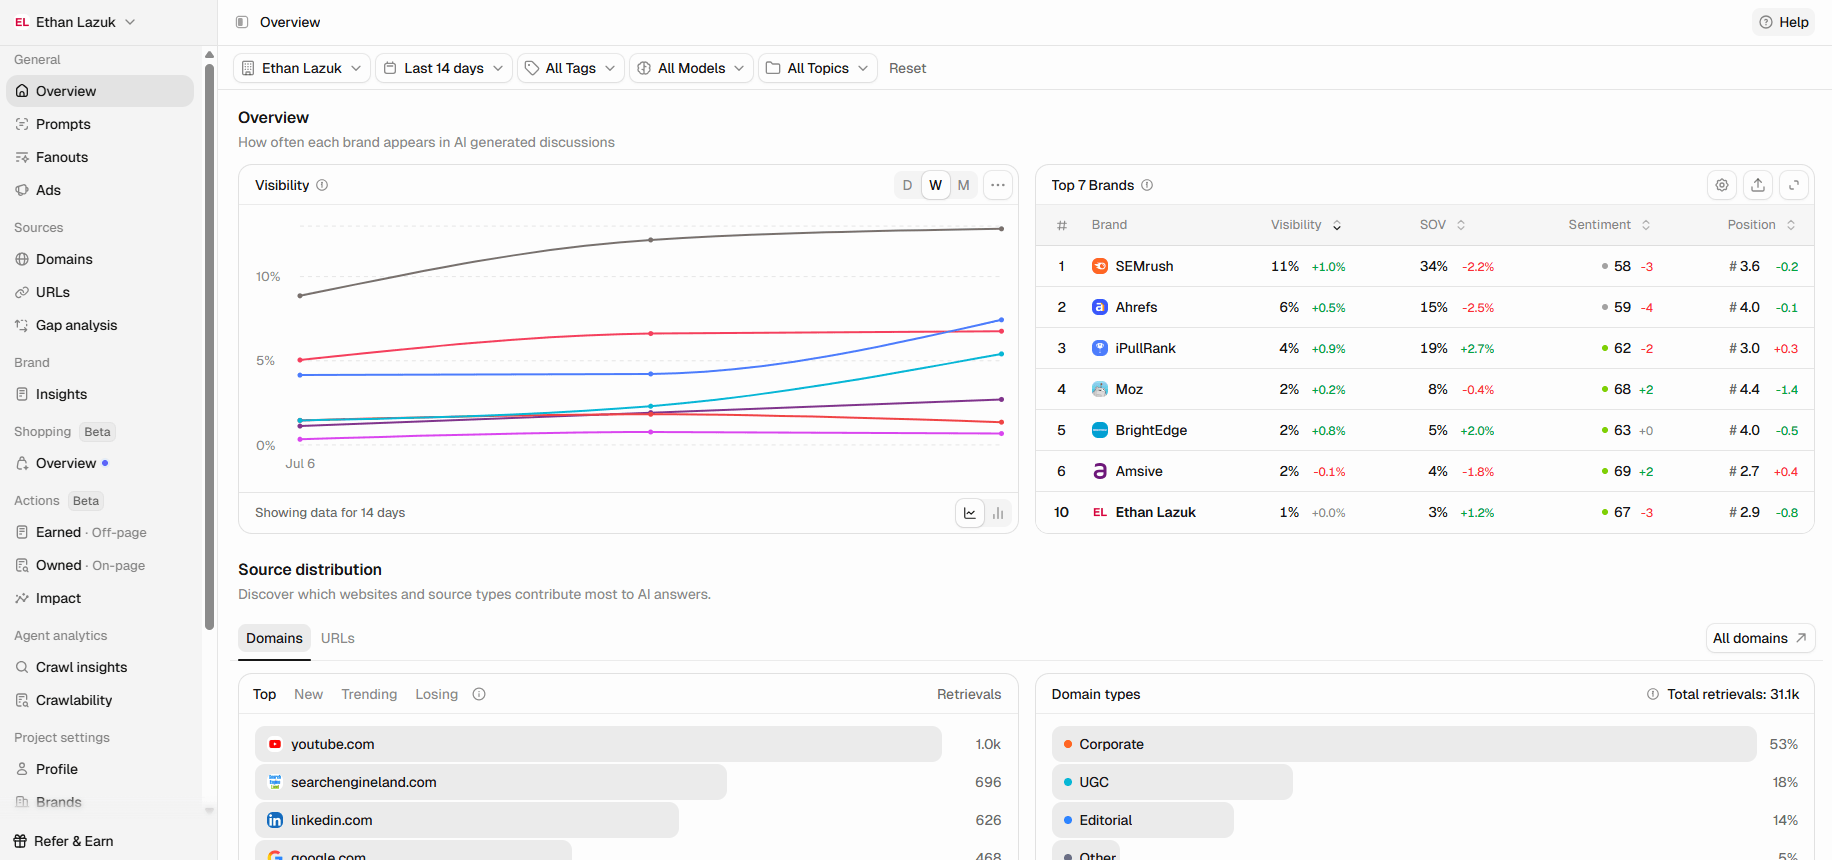Select Losing domains filter
This screenshot has width=1832, height=860.
click(x=436, y=694)
